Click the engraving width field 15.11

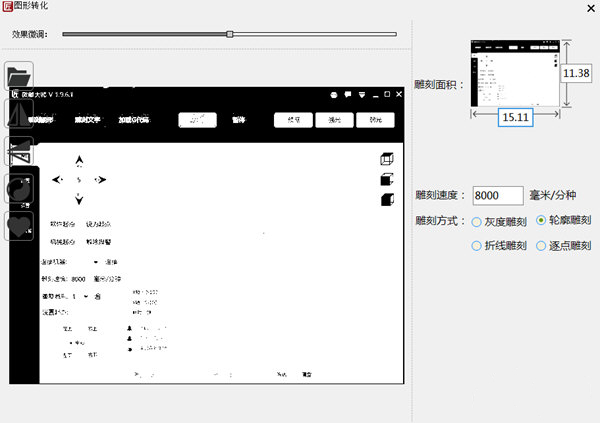(515, 117)
